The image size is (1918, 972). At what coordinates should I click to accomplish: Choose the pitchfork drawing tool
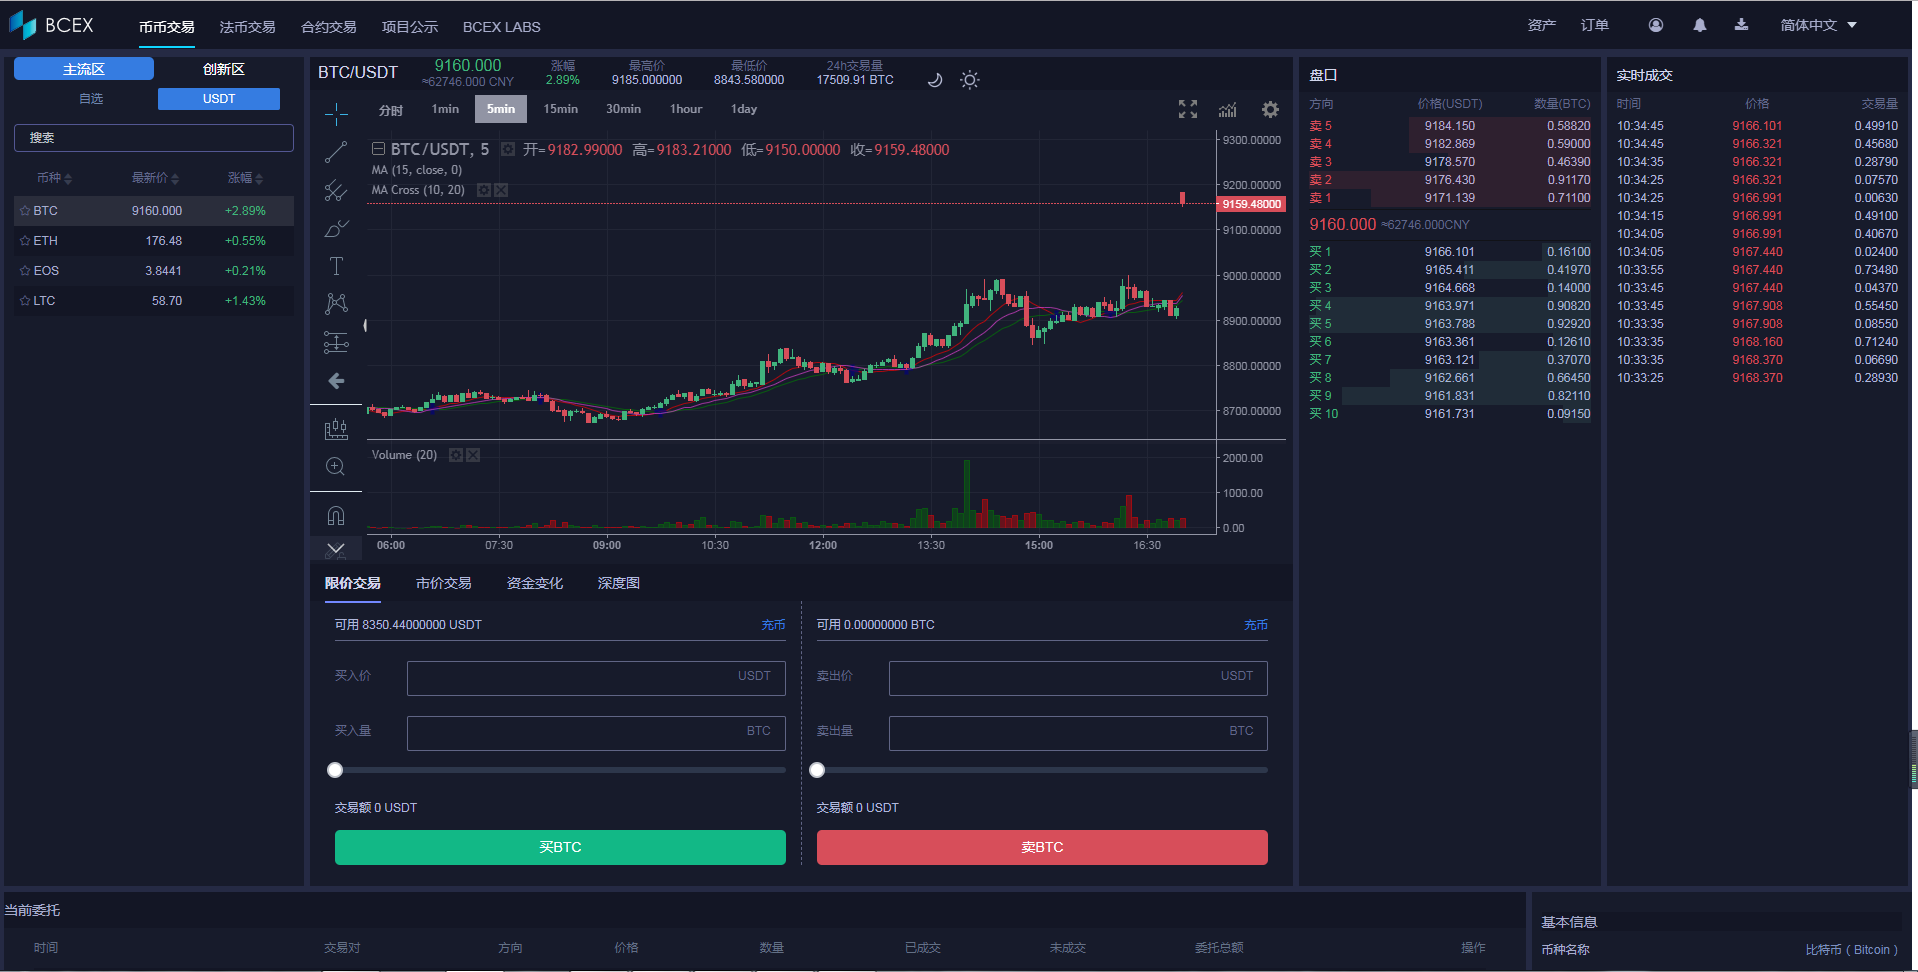[336, 190]
